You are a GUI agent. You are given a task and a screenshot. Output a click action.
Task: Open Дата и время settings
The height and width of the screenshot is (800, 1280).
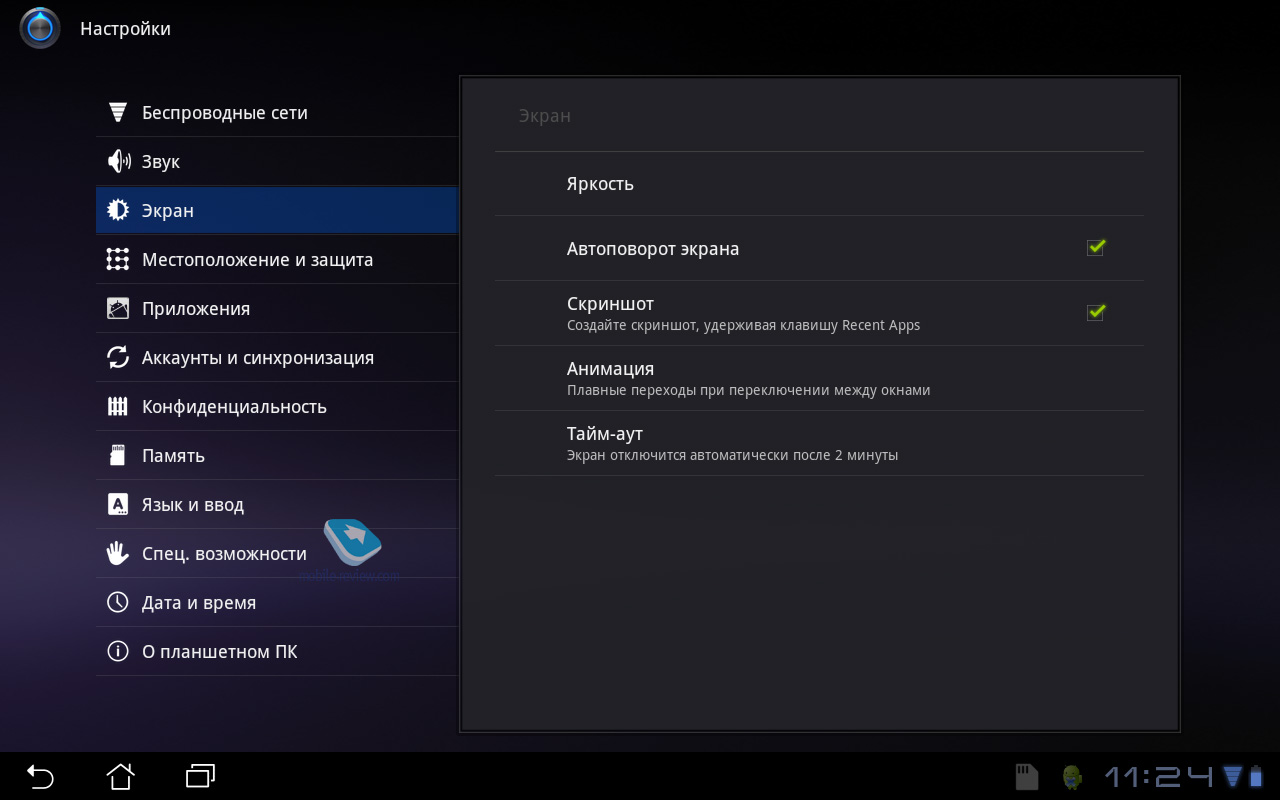pos(199,602)
